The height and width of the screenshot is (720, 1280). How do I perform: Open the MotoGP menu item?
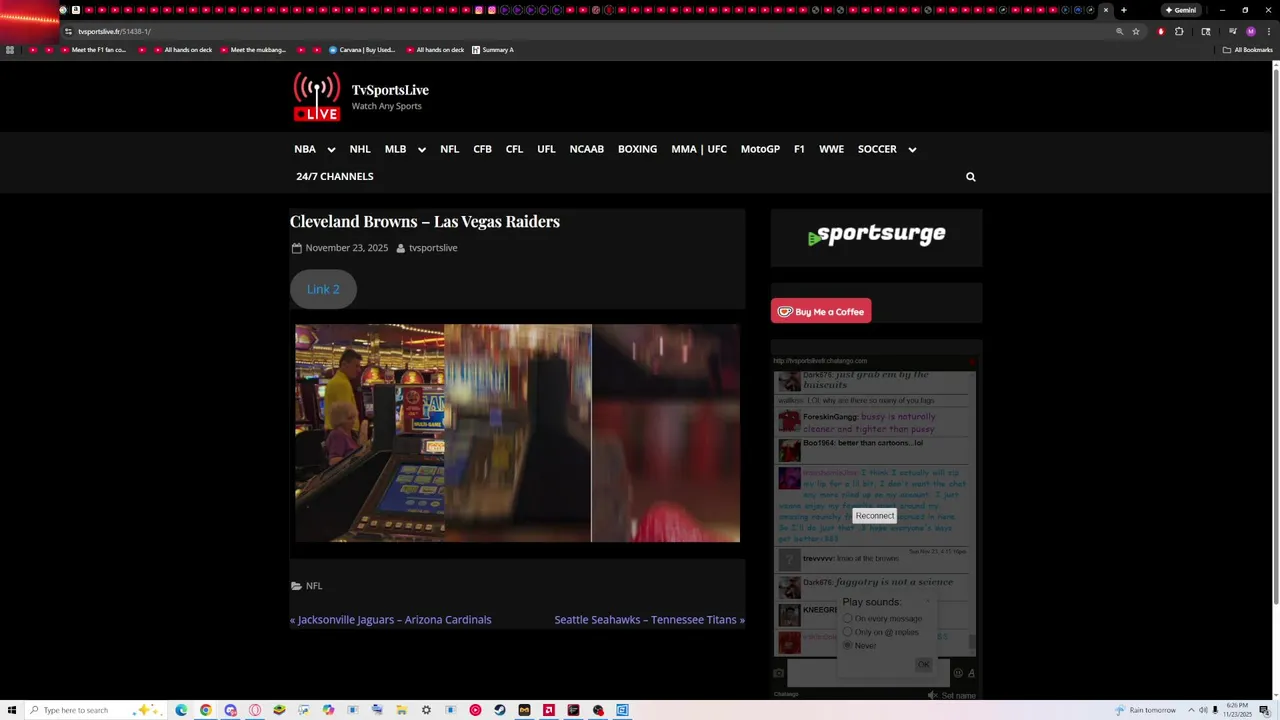tap(760, 149)
